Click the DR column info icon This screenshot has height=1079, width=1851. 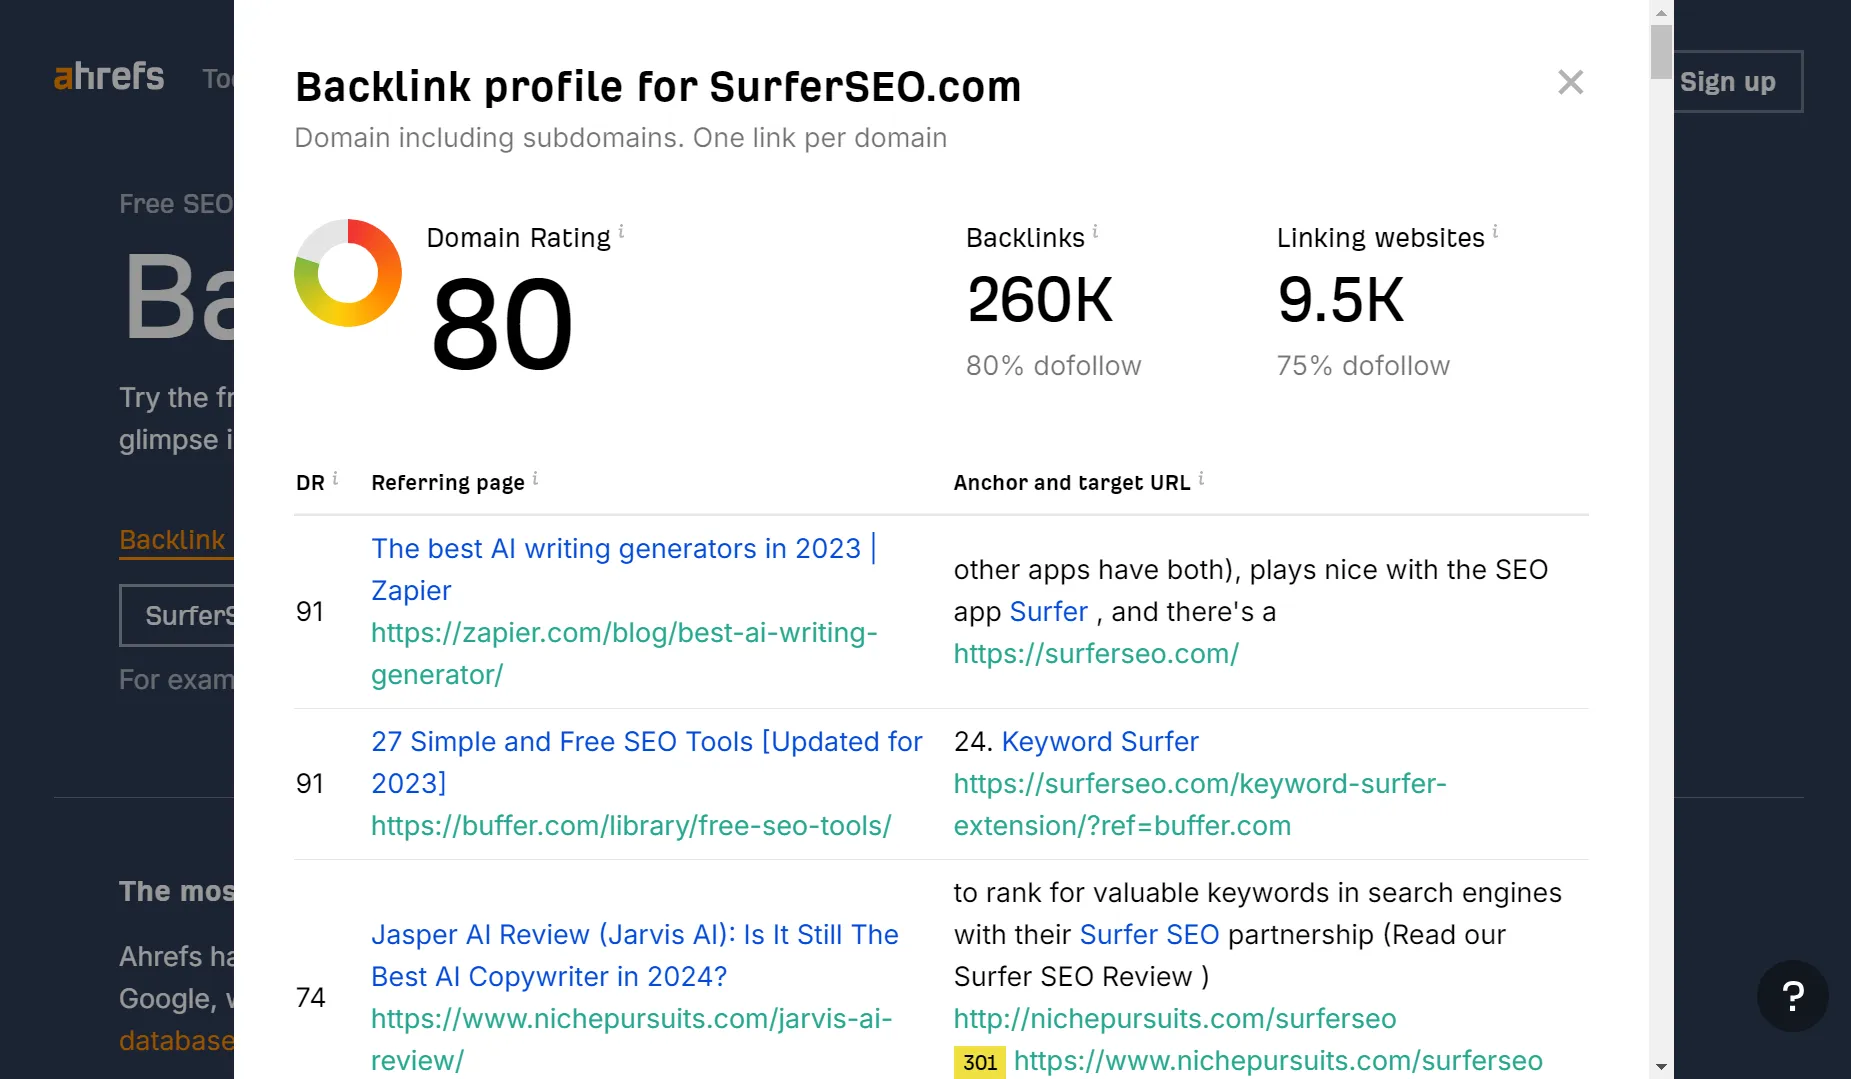click(335, 478)
